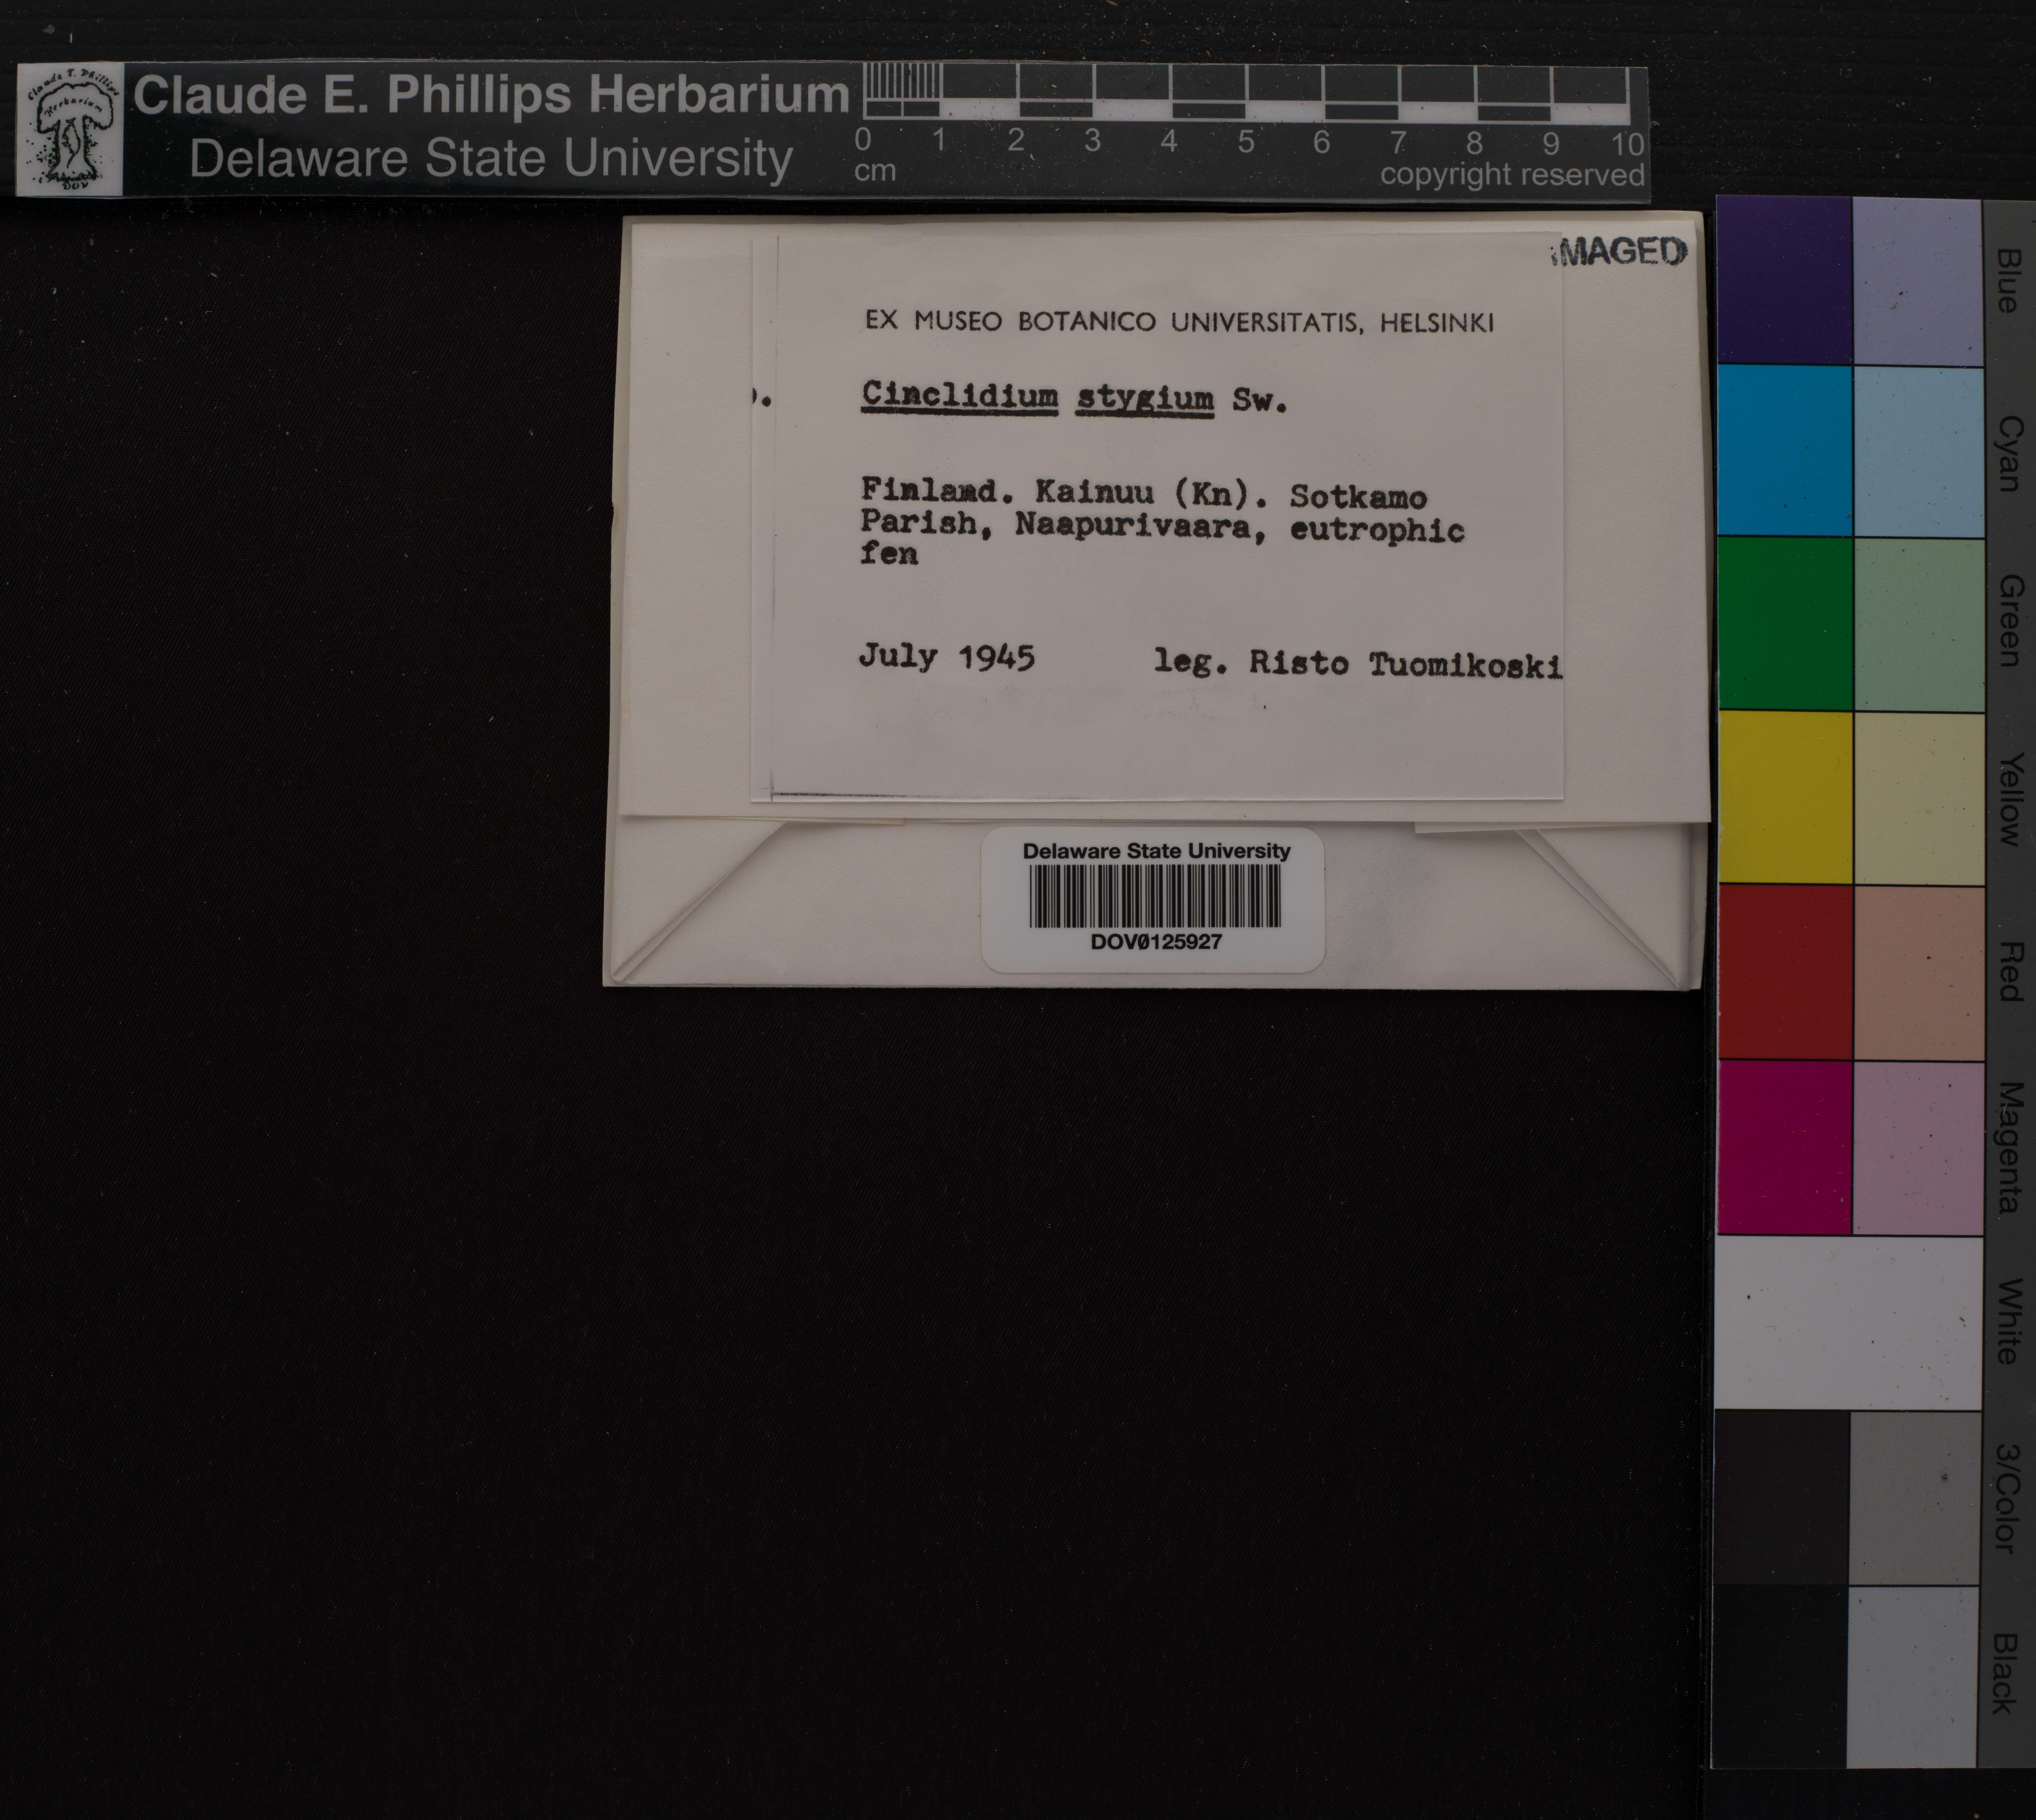Click the IMAGED stamp on the packet
The image size is (2036, 1820).
[1620, 252]
